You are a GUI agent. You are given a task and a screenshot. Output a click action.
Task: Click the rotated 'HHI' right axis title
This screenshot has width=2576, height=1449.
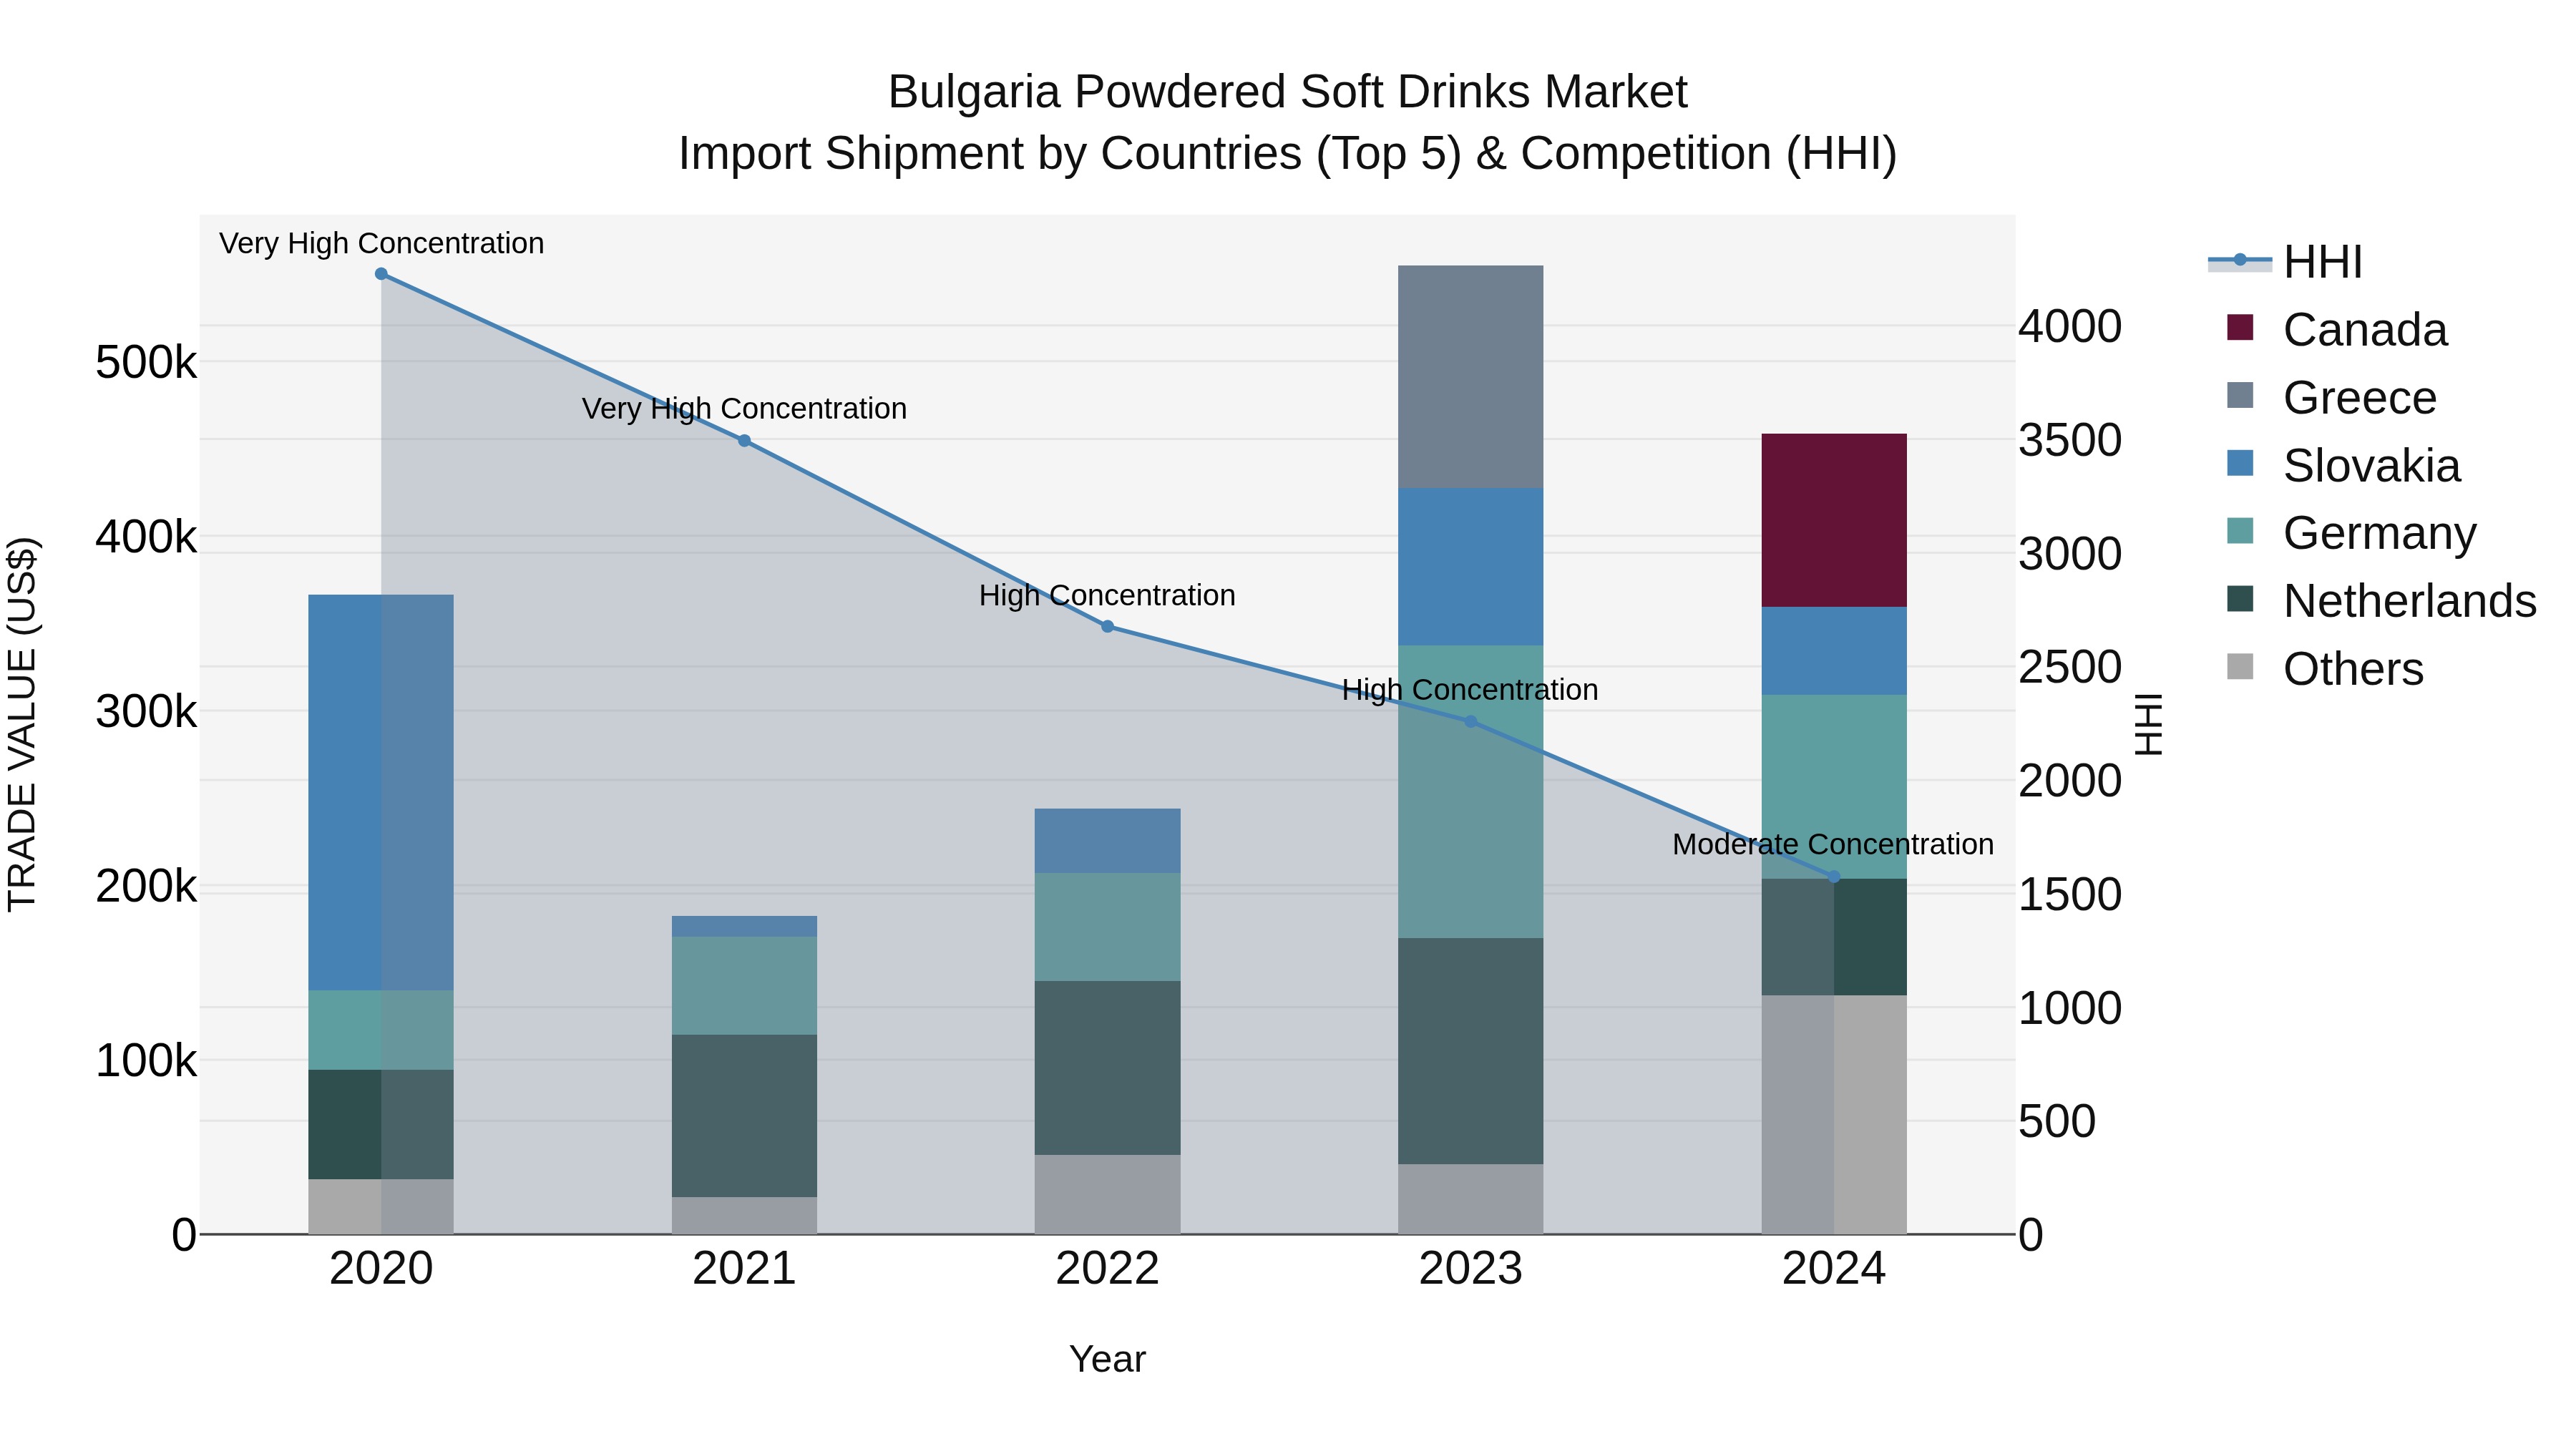(2148, 725)
